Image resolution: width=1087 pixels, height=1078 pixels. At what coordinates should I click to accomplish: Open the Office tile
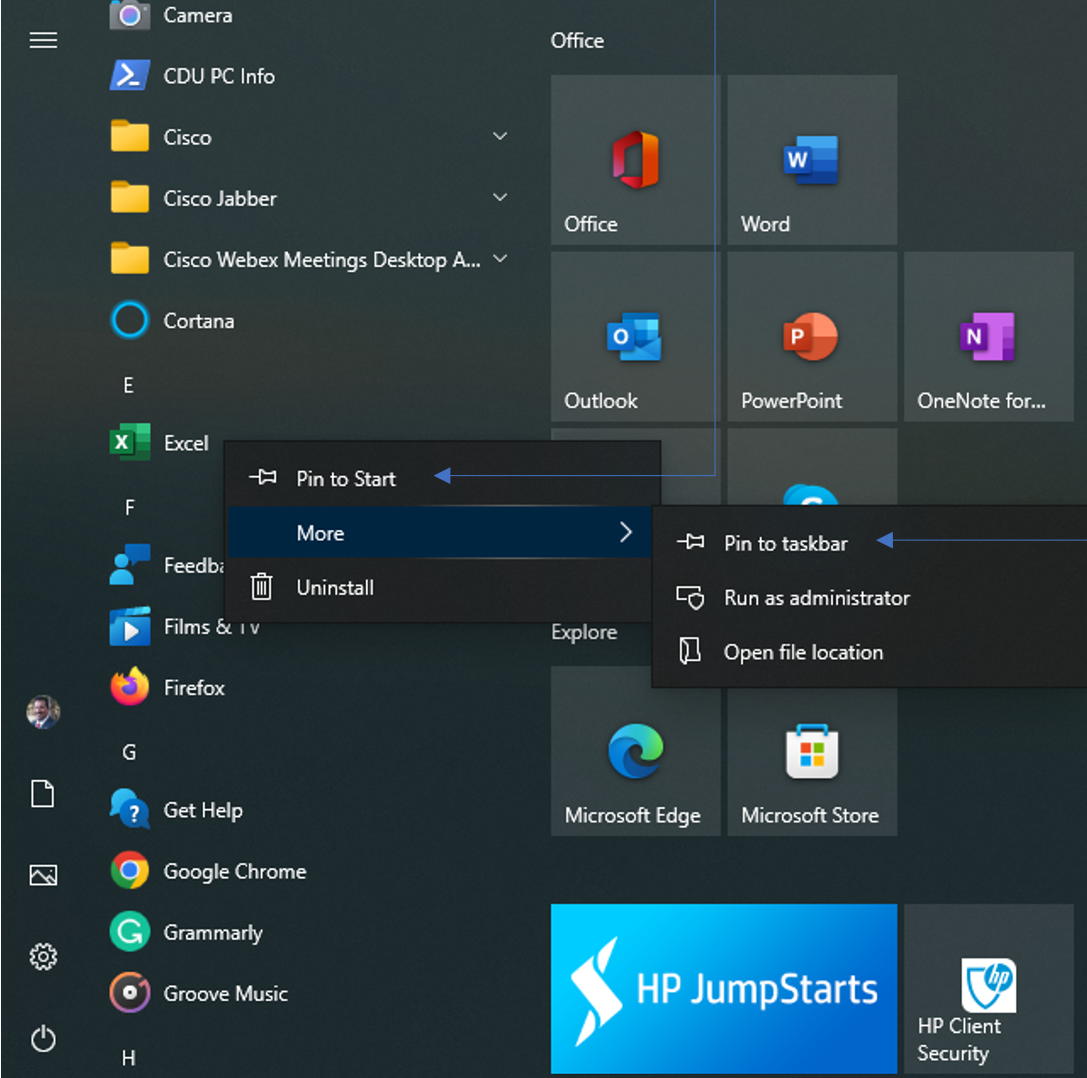[x=635, y=159]
